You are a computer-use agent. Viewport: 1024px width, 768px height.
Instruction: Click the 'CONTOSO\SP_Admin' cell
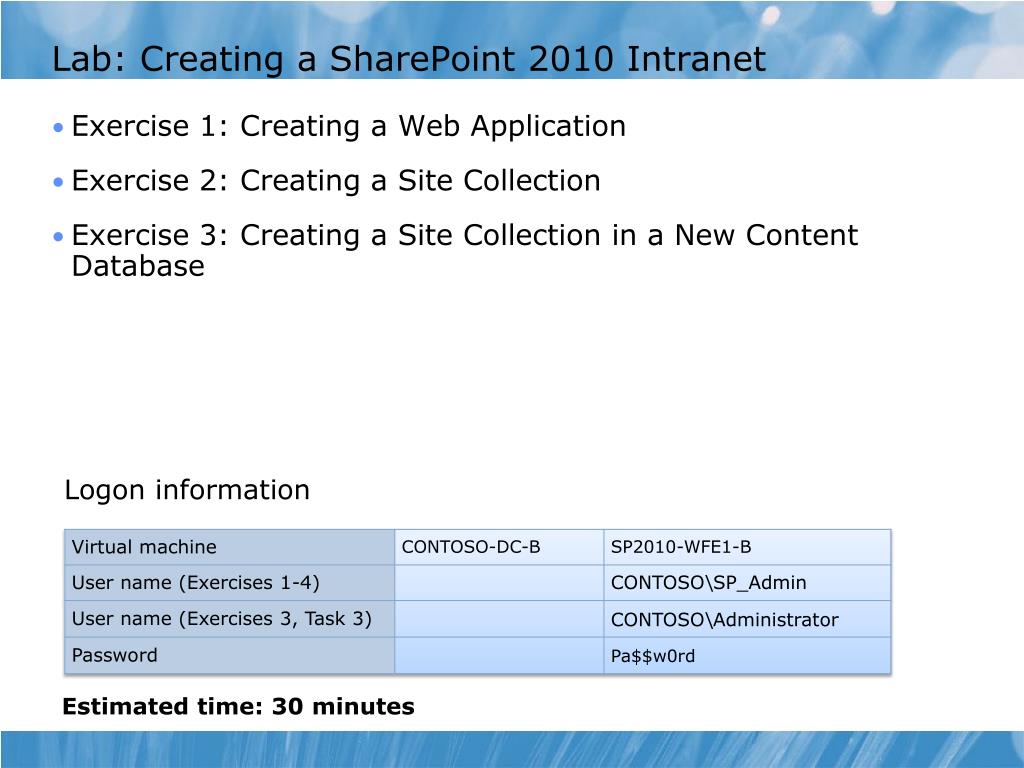tap(747, 583)
